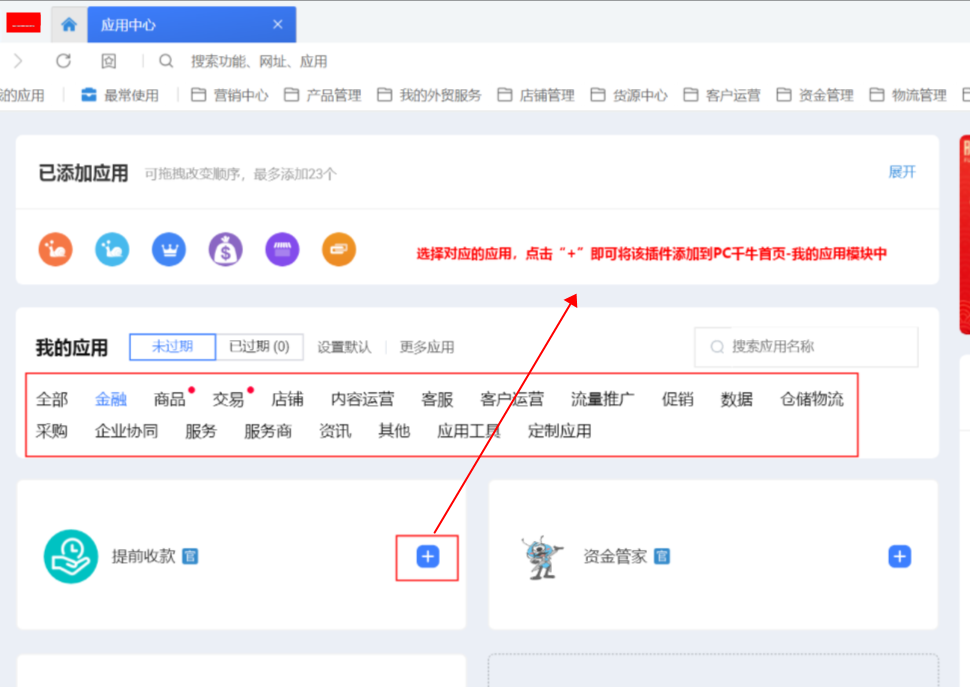Click the 更多应用 link

point(427,347)
